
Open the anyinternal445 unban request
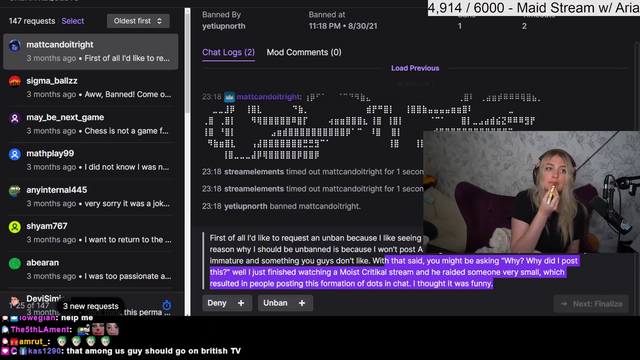(91, 197)
